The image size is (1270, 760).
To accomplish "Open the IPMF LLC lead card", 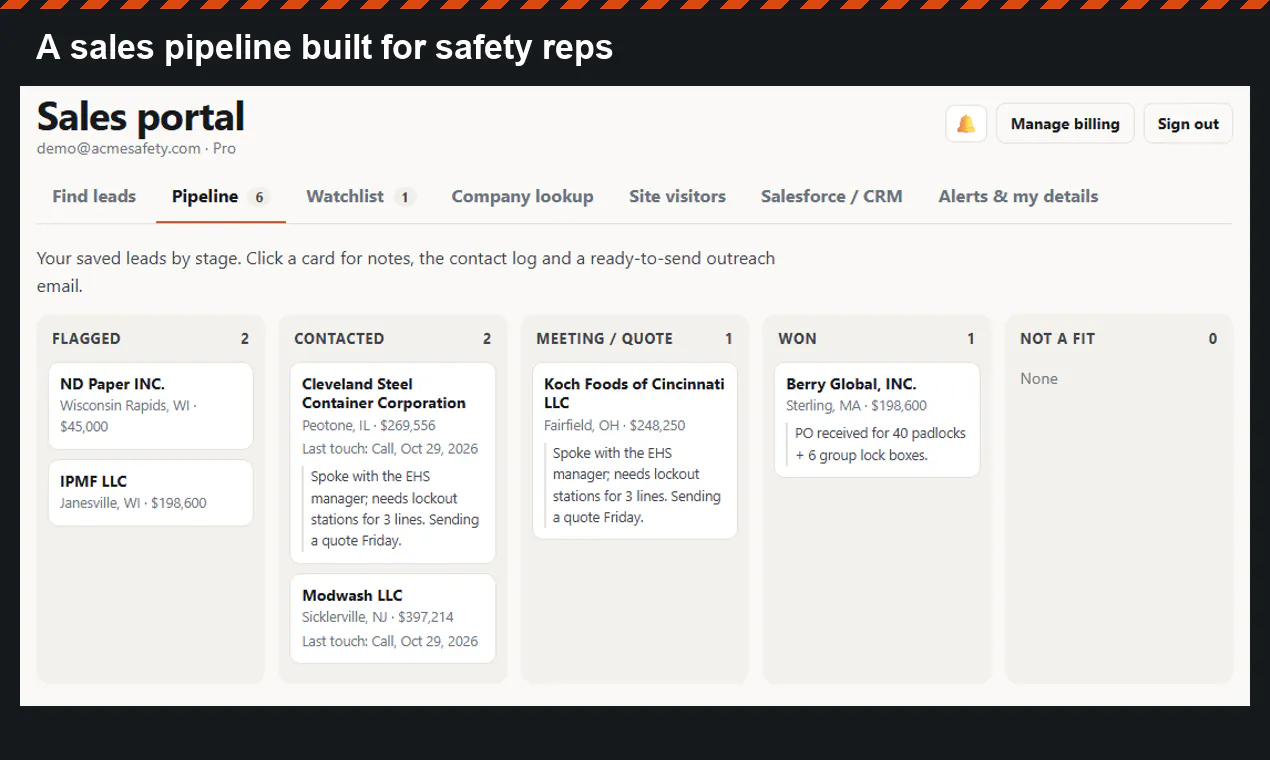I will click(x=151, y=492).
